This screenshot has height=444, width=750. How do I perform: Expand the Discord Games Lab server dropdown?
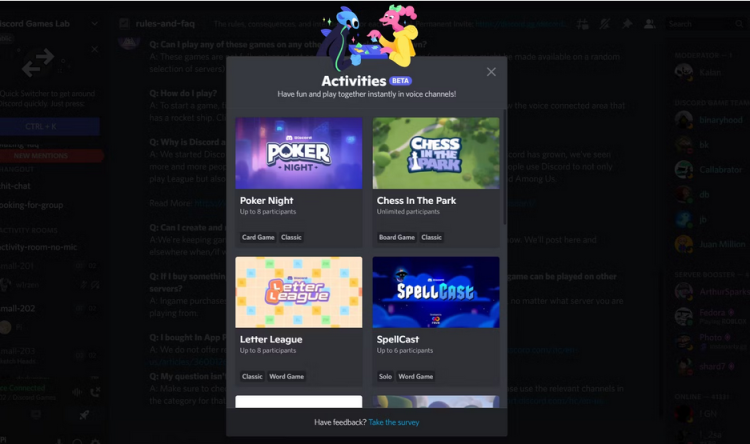tap(95, 23)
